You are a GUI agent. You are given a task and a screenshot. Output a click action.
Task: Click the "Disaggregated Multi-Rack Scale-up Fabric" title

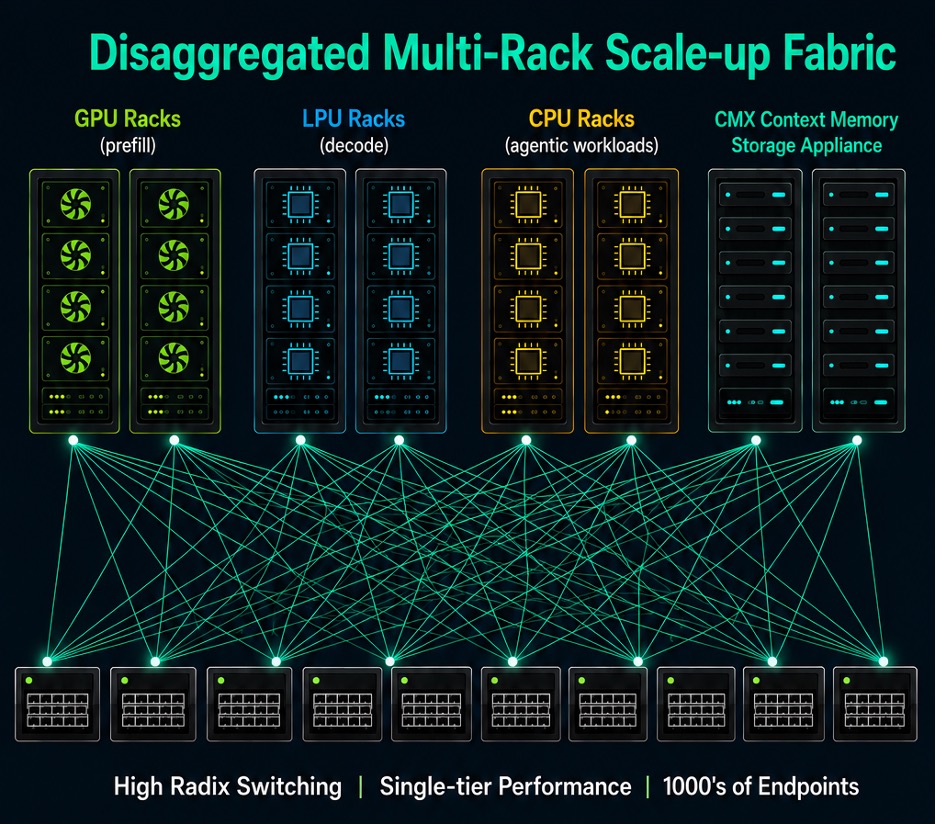492,55
